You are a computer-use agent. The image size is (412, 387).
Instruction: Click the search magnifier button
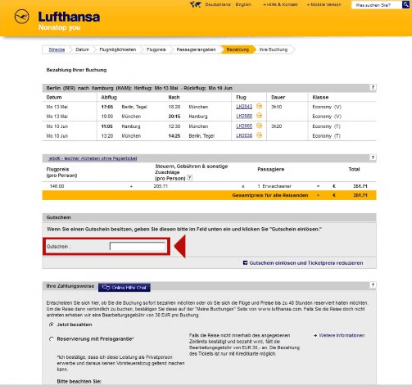coord(406,5)
